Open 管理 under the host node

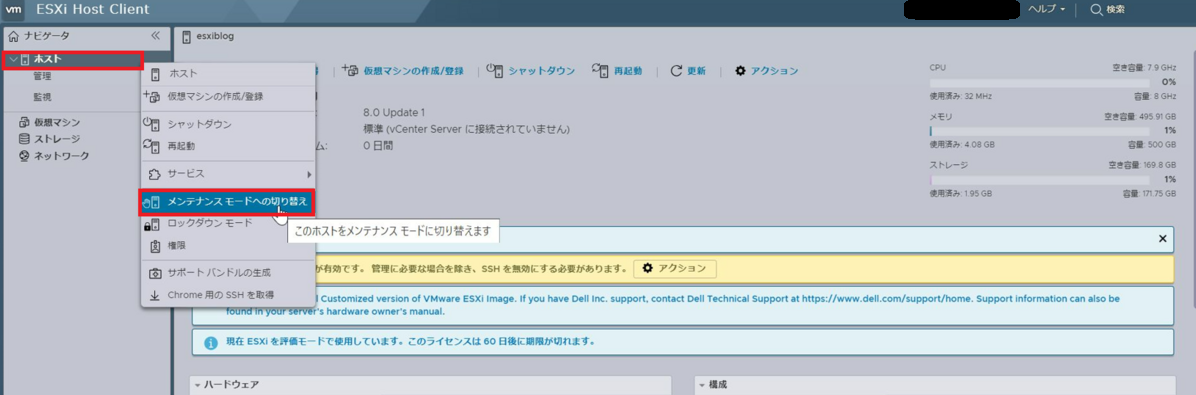tap(43, 76)
